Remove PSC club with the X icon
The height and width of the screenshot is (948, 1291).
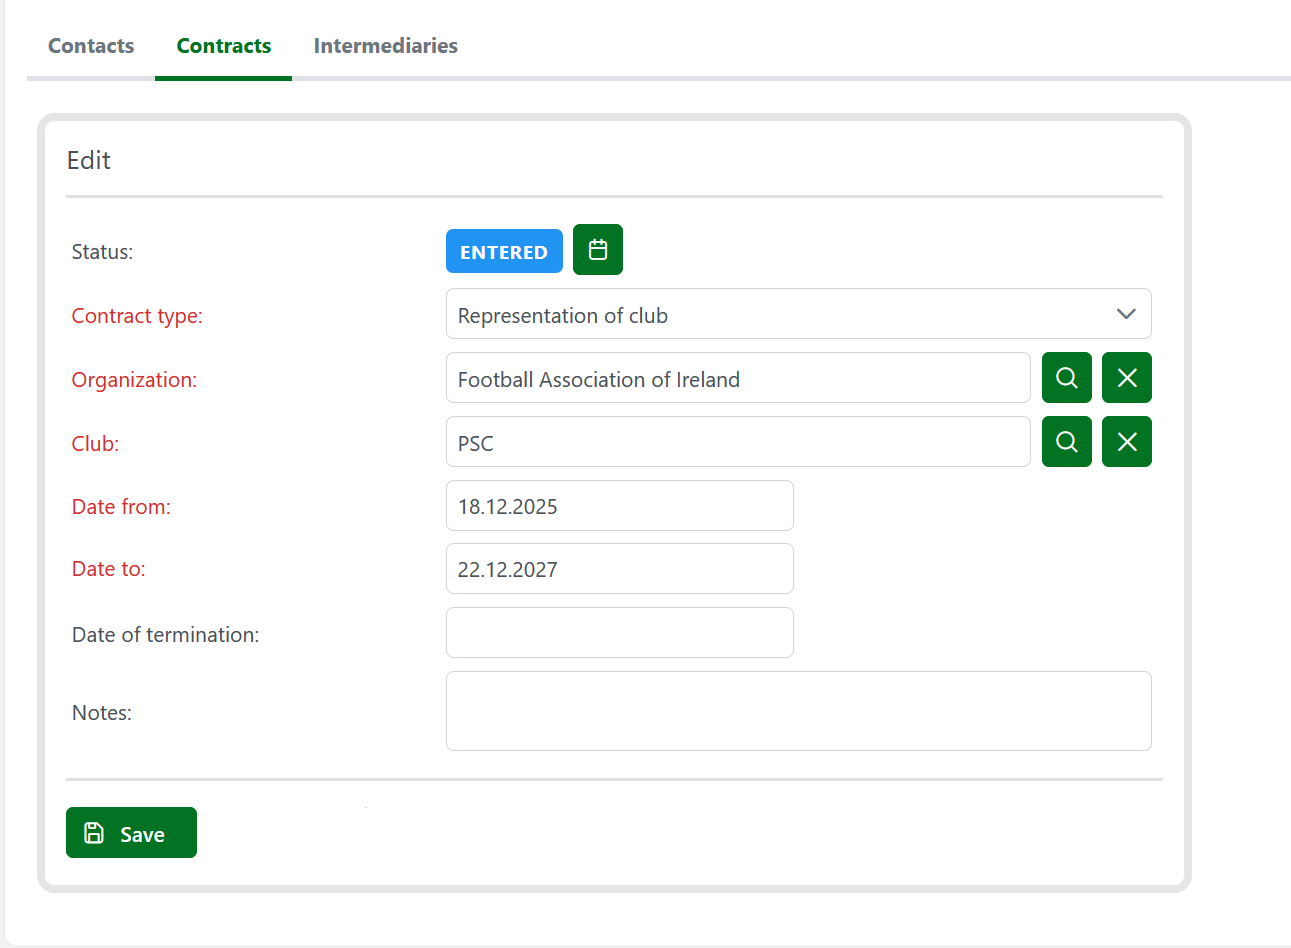[x=1126, y=442]
